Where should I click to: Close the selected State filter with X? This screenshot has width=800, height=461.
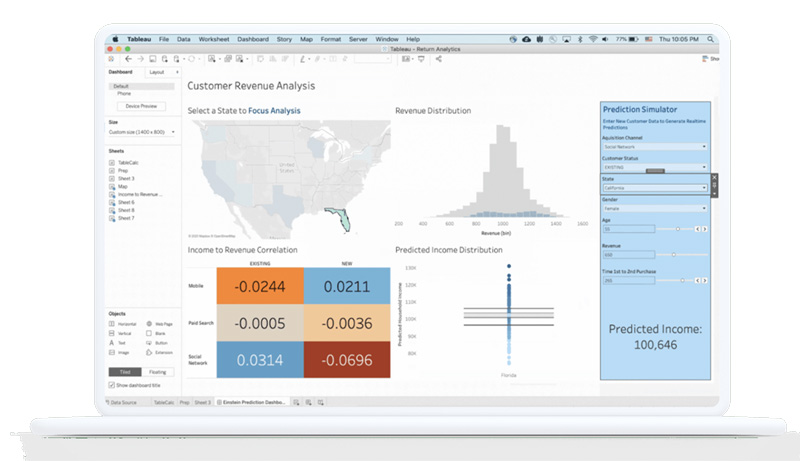click(714, 177)
